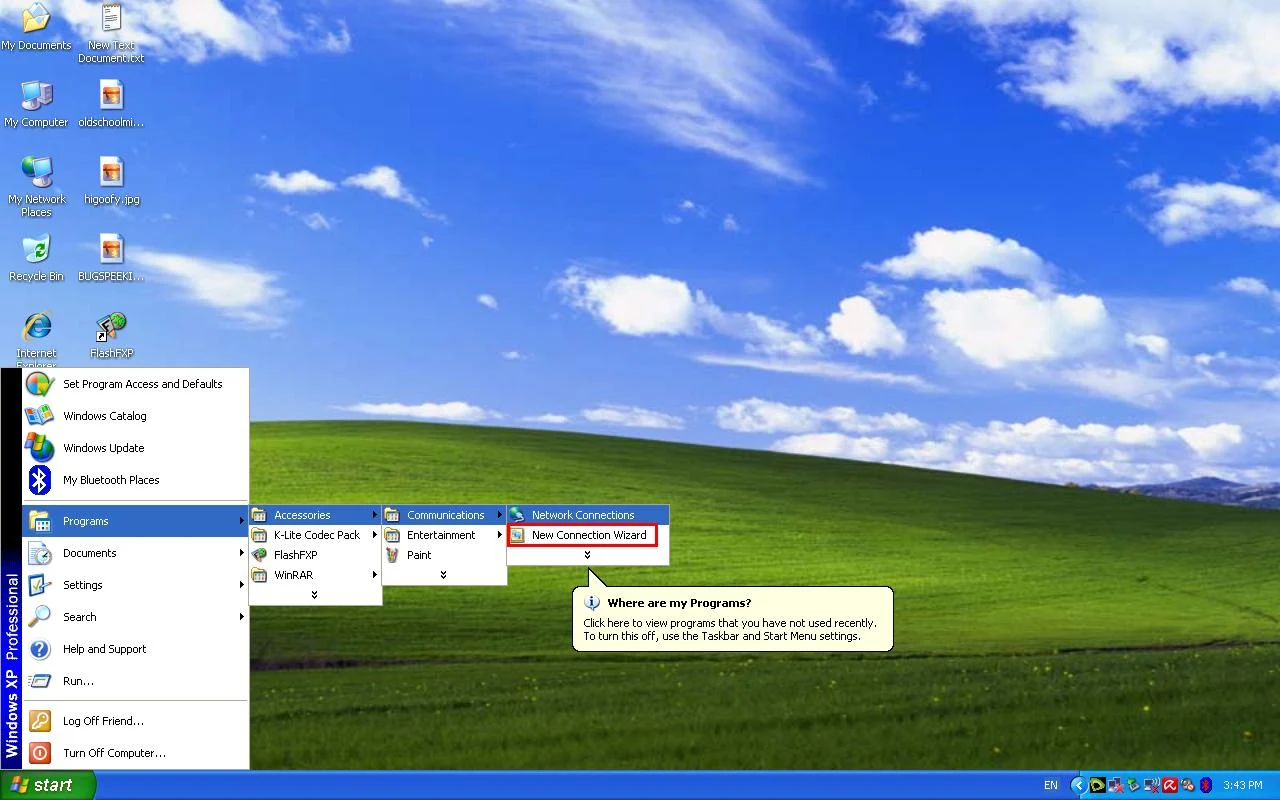Click Log Off Friend...
Image resolution: width=1280 pixels, height=800 pixels.
135,721
